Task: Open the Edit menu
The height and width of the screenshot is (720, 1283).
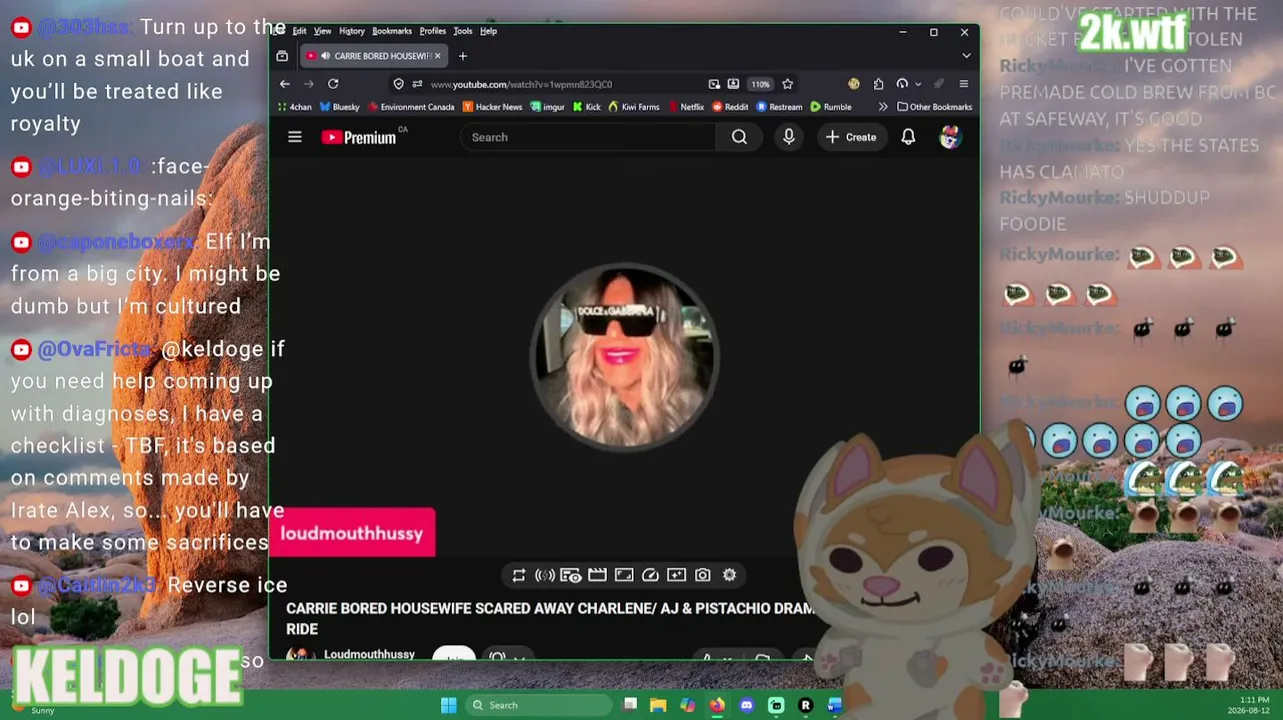Action: tap(299, 31)
